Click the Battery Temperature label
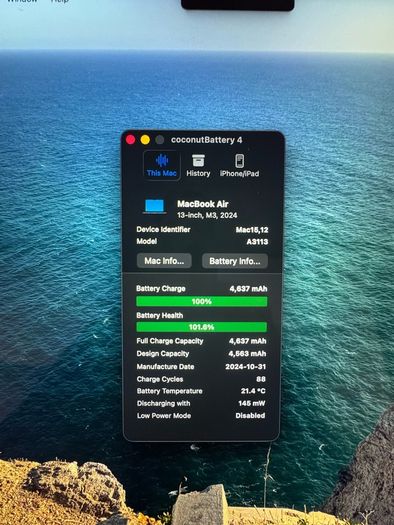Viewport: 394px width, 525px height. tap(169, 391)
